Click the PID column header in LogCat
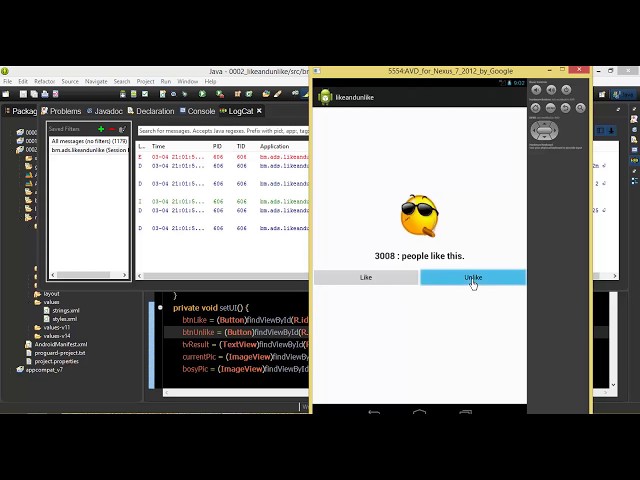The height and width of the screenshot is (480, 640). pos(217,147)
